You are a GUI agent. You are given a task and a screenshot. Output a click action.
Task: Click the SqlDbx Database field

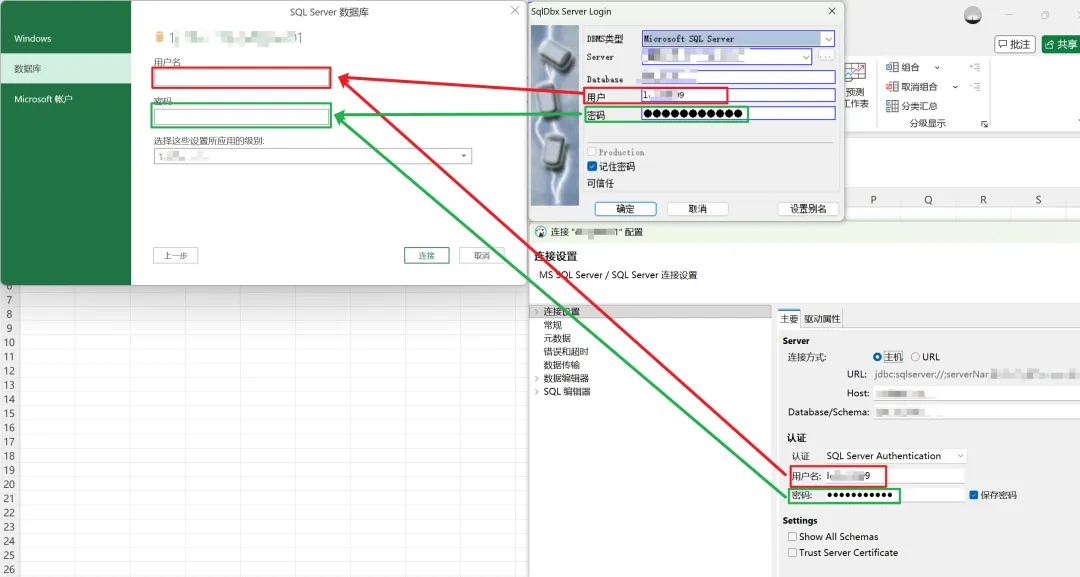click(x=738, y=77)
